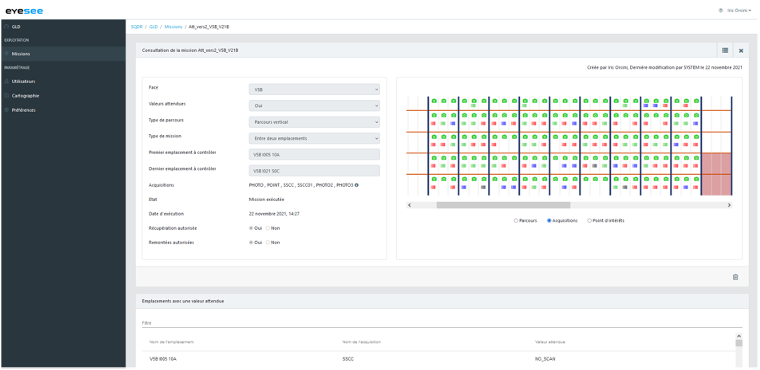Follow the Missions breadcrumb link
Screen dimensions: 760x370
[x=173, y=27]
